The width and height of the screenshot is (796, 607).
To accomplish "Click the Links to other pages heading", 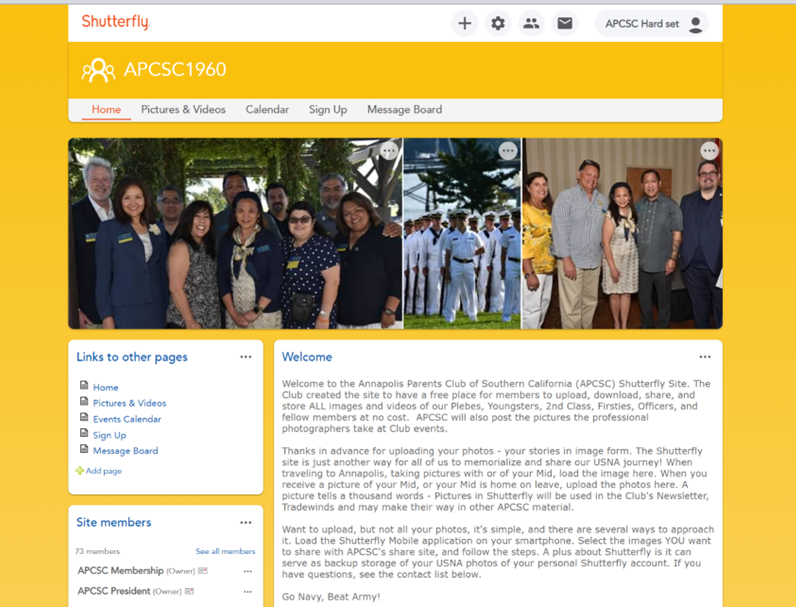I will coord(132,357).
